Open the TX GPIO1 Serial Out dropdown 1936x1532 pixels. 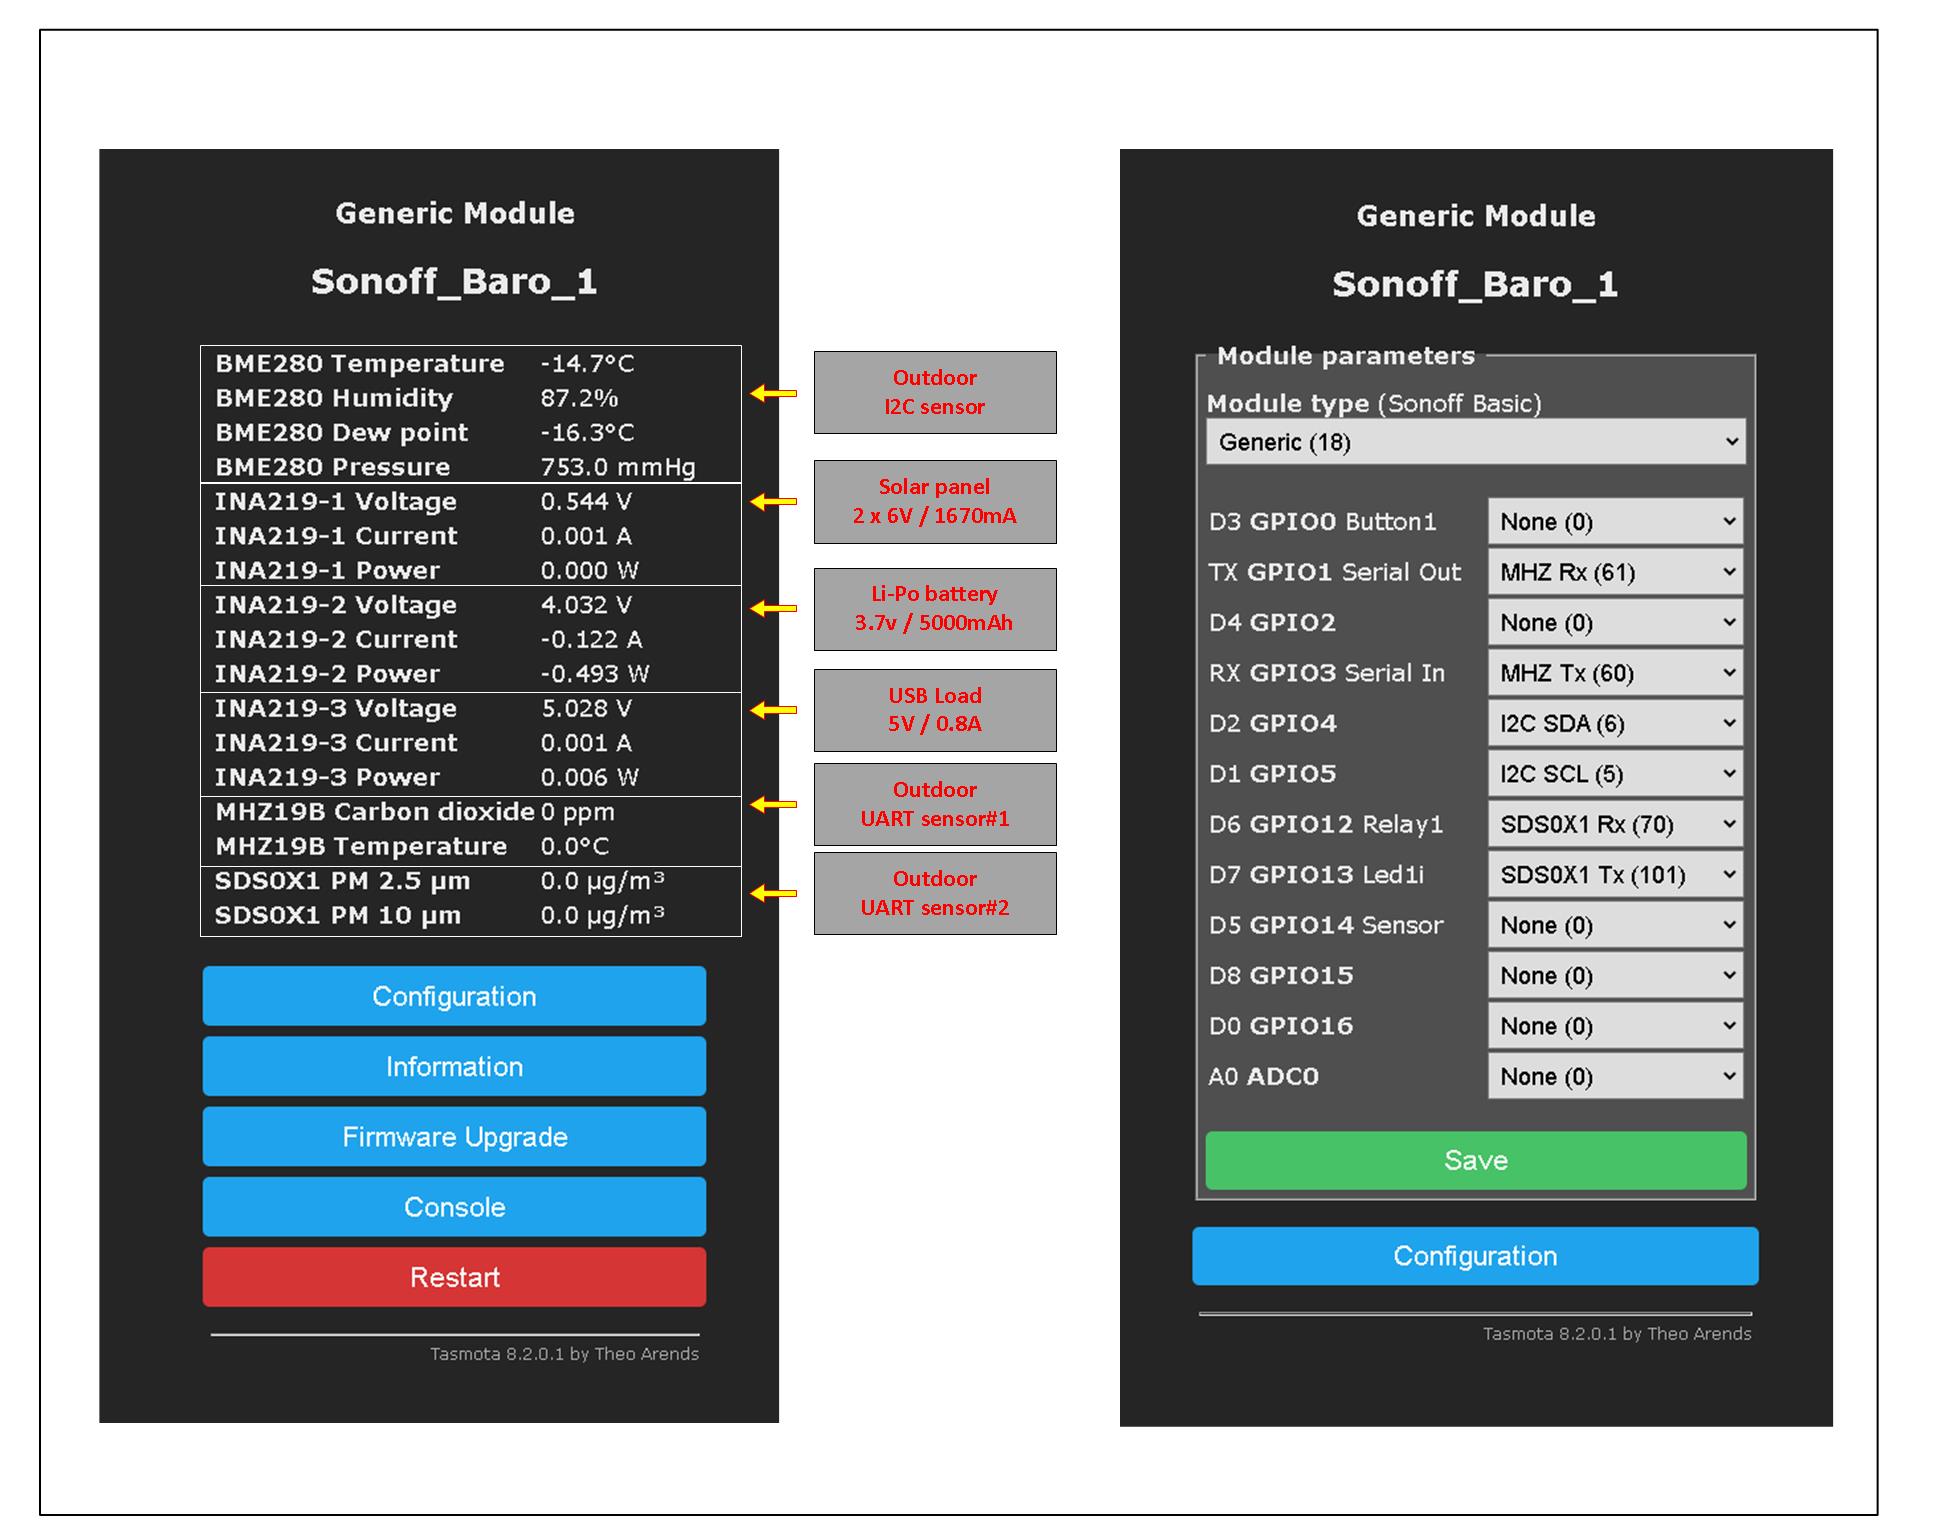pos(1614,572)
